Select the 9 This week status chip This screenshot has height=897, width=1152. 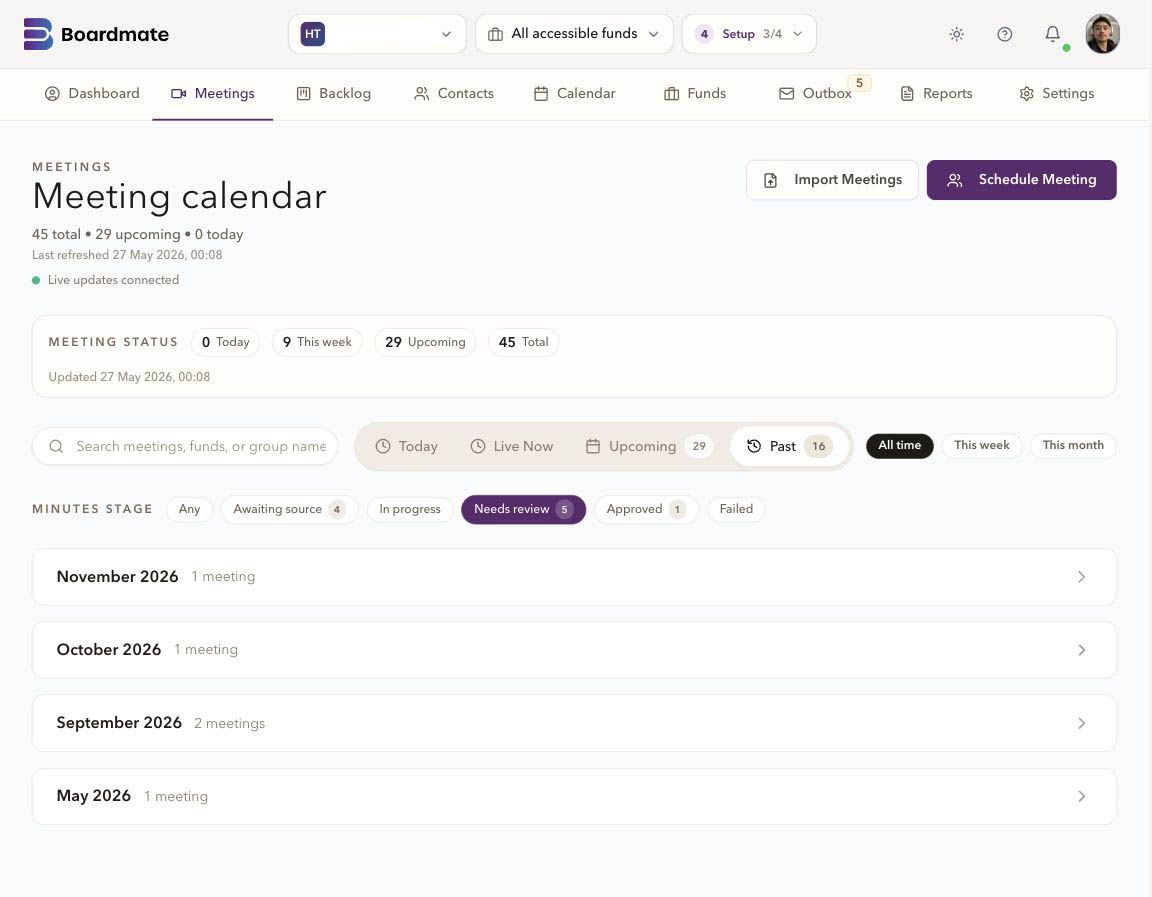point(317,342)
